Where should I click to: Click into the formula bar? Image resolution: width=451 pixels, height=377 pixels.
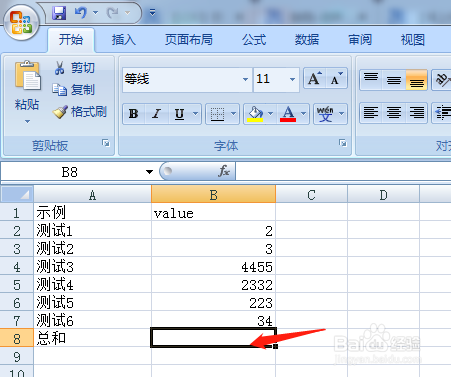click(343, 172)
